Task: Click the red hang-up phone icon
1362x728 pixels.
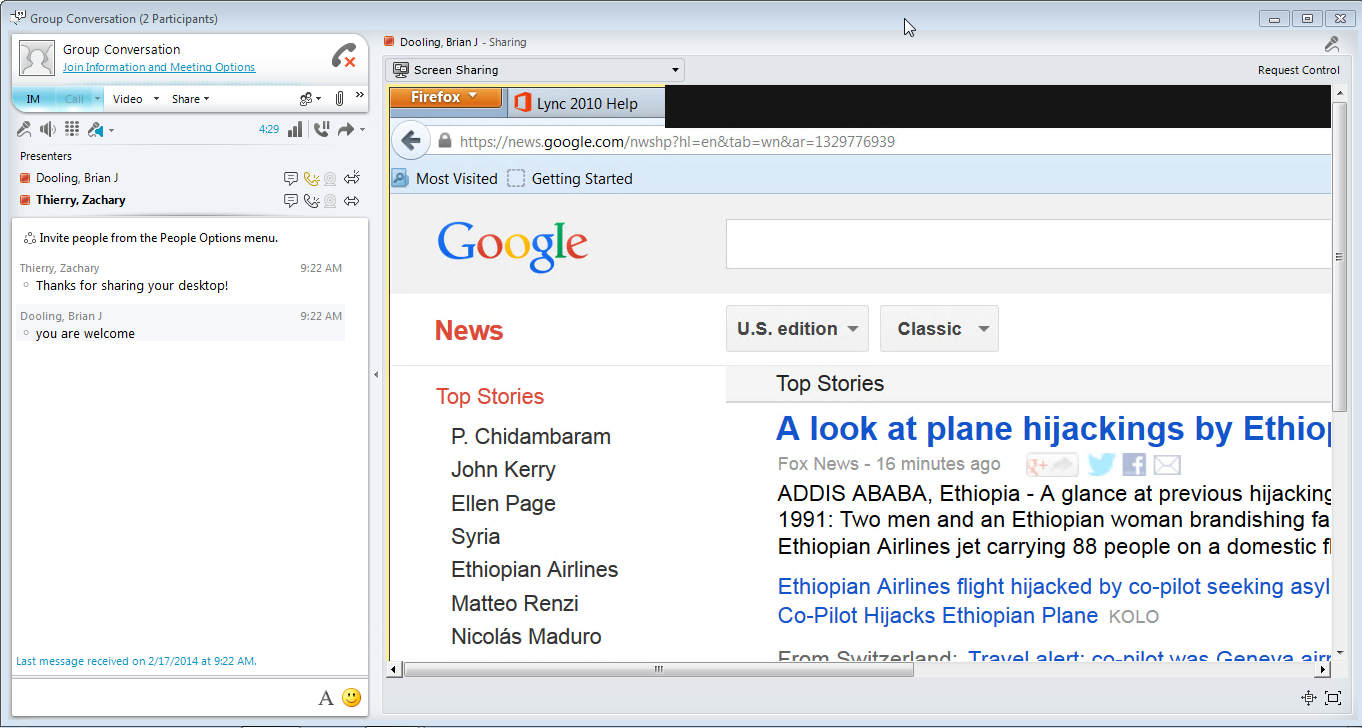Action: click(343, 56)
